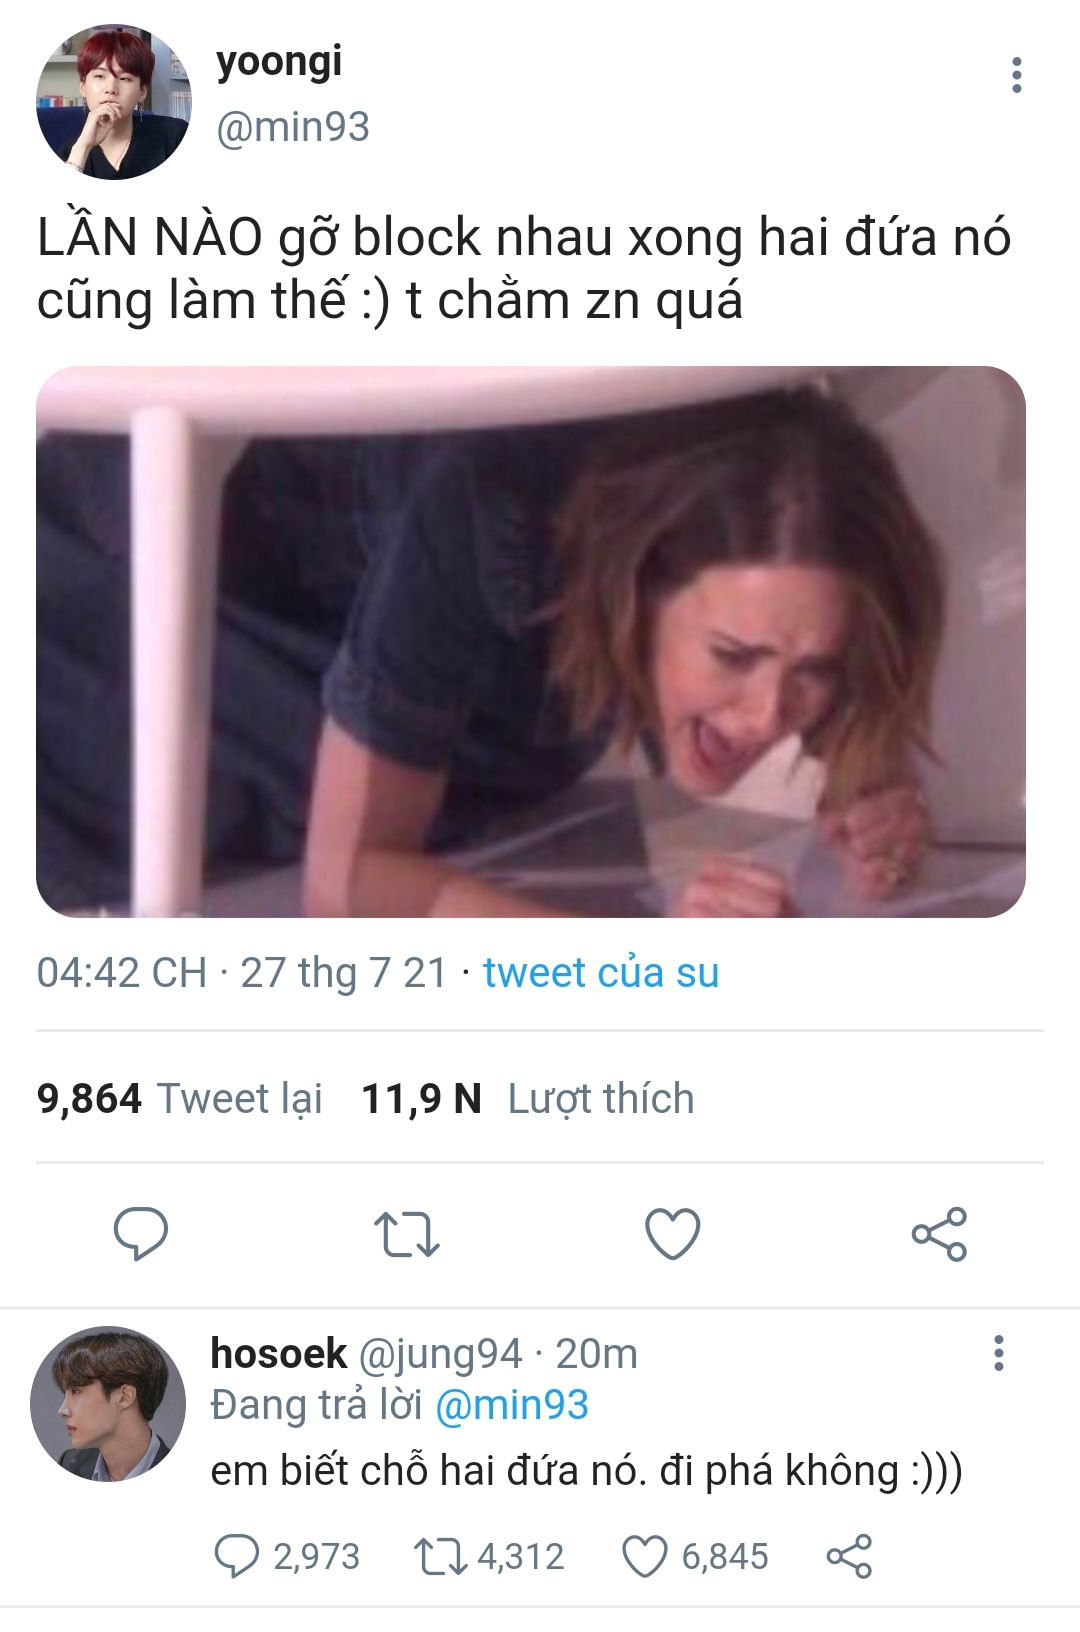The height and width of the screenshot is (1632, 1080).
Task: Share the main tweet via share icon
Action: (939, 1234)
